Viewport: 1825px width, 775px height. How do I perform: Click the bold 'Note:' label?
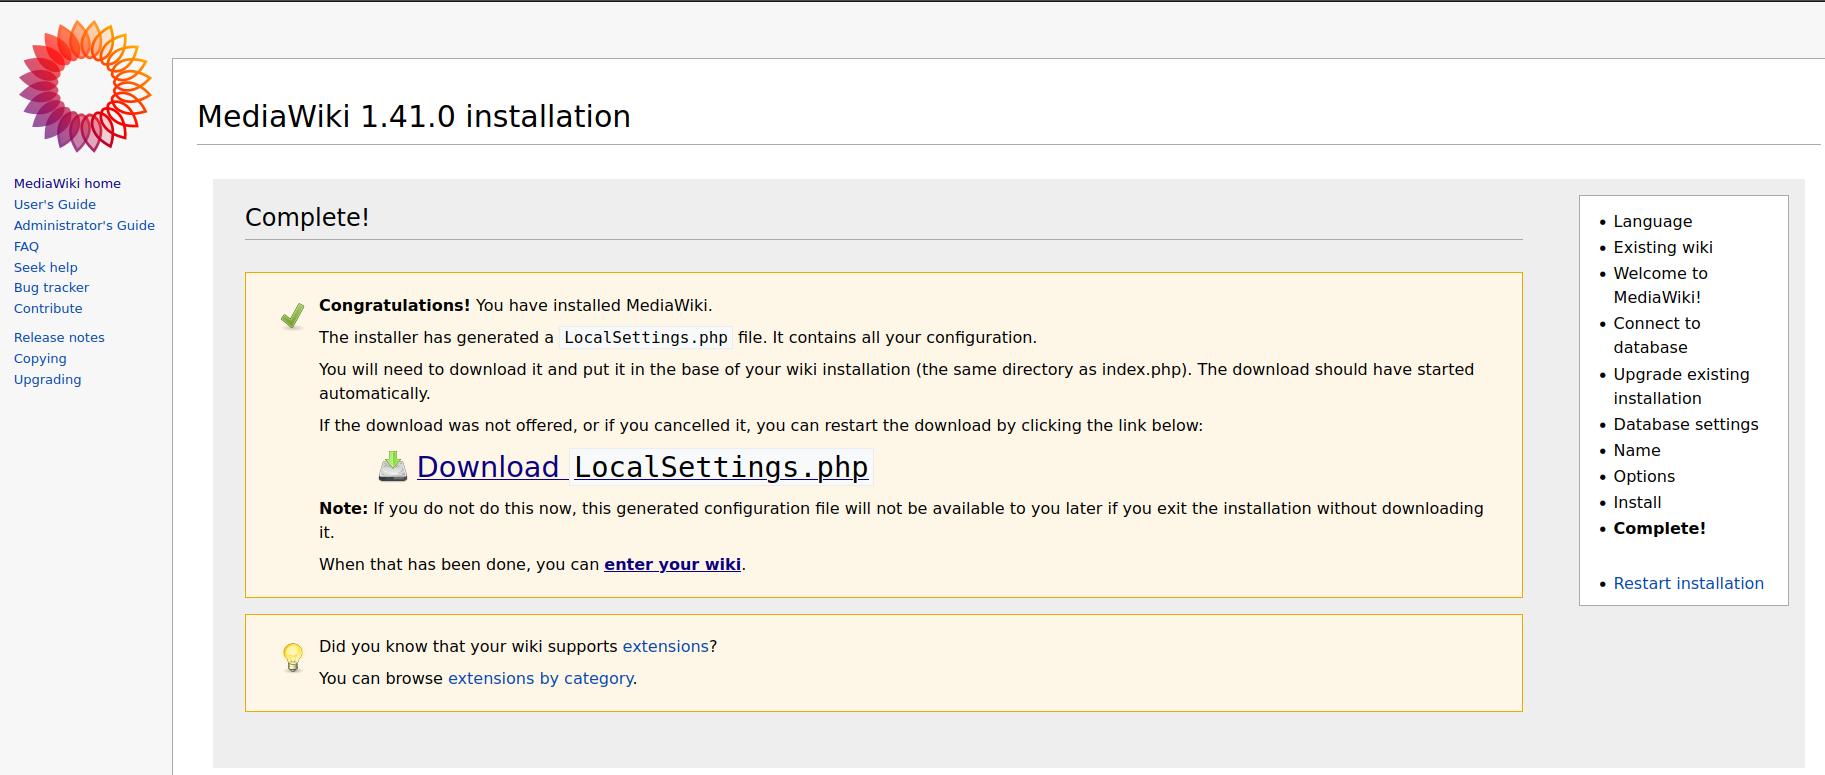click(343, 508)
